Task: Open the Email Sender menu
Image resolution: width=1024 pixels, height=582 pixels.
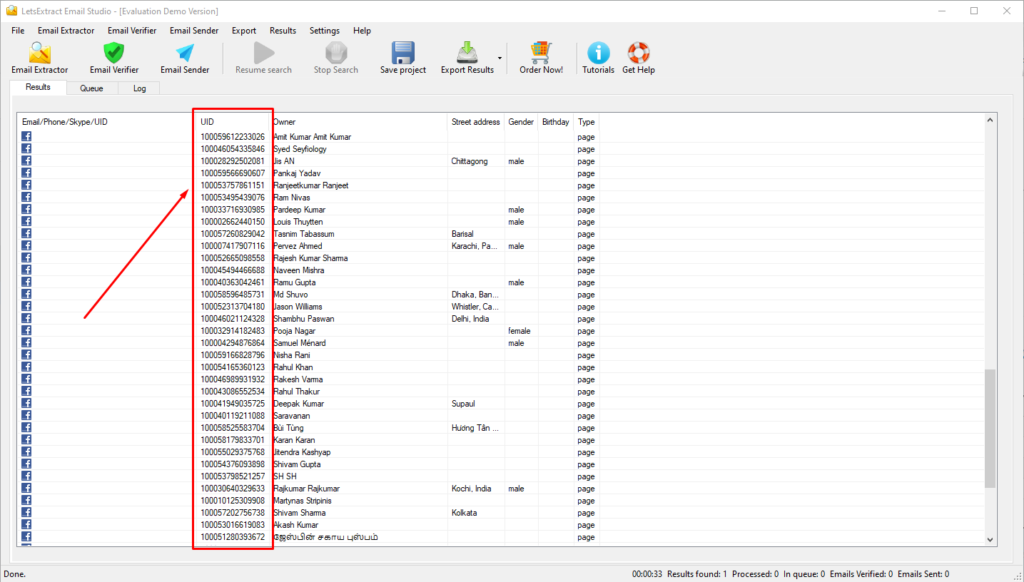Action: click(194, 31)
